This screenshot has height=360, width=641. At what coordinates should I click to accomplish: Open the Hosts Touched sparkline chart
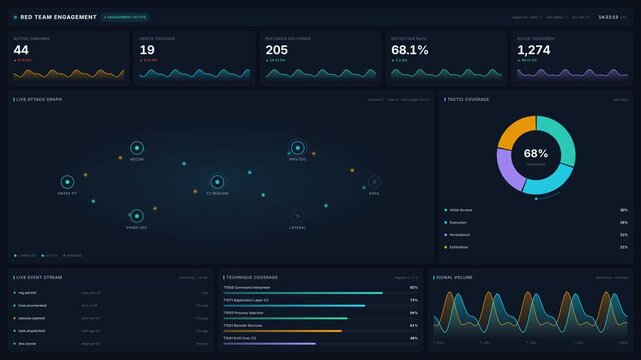coord(195,74)
